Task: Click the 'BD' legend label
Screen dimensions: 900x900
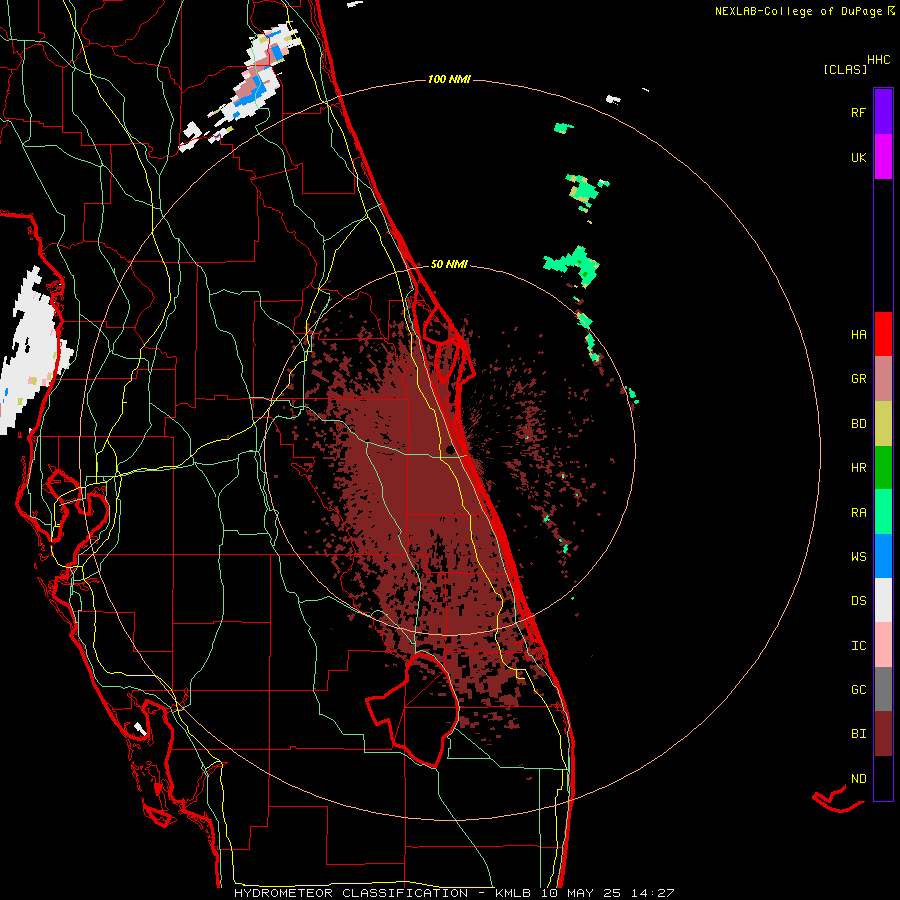Action: click(858, 424)
